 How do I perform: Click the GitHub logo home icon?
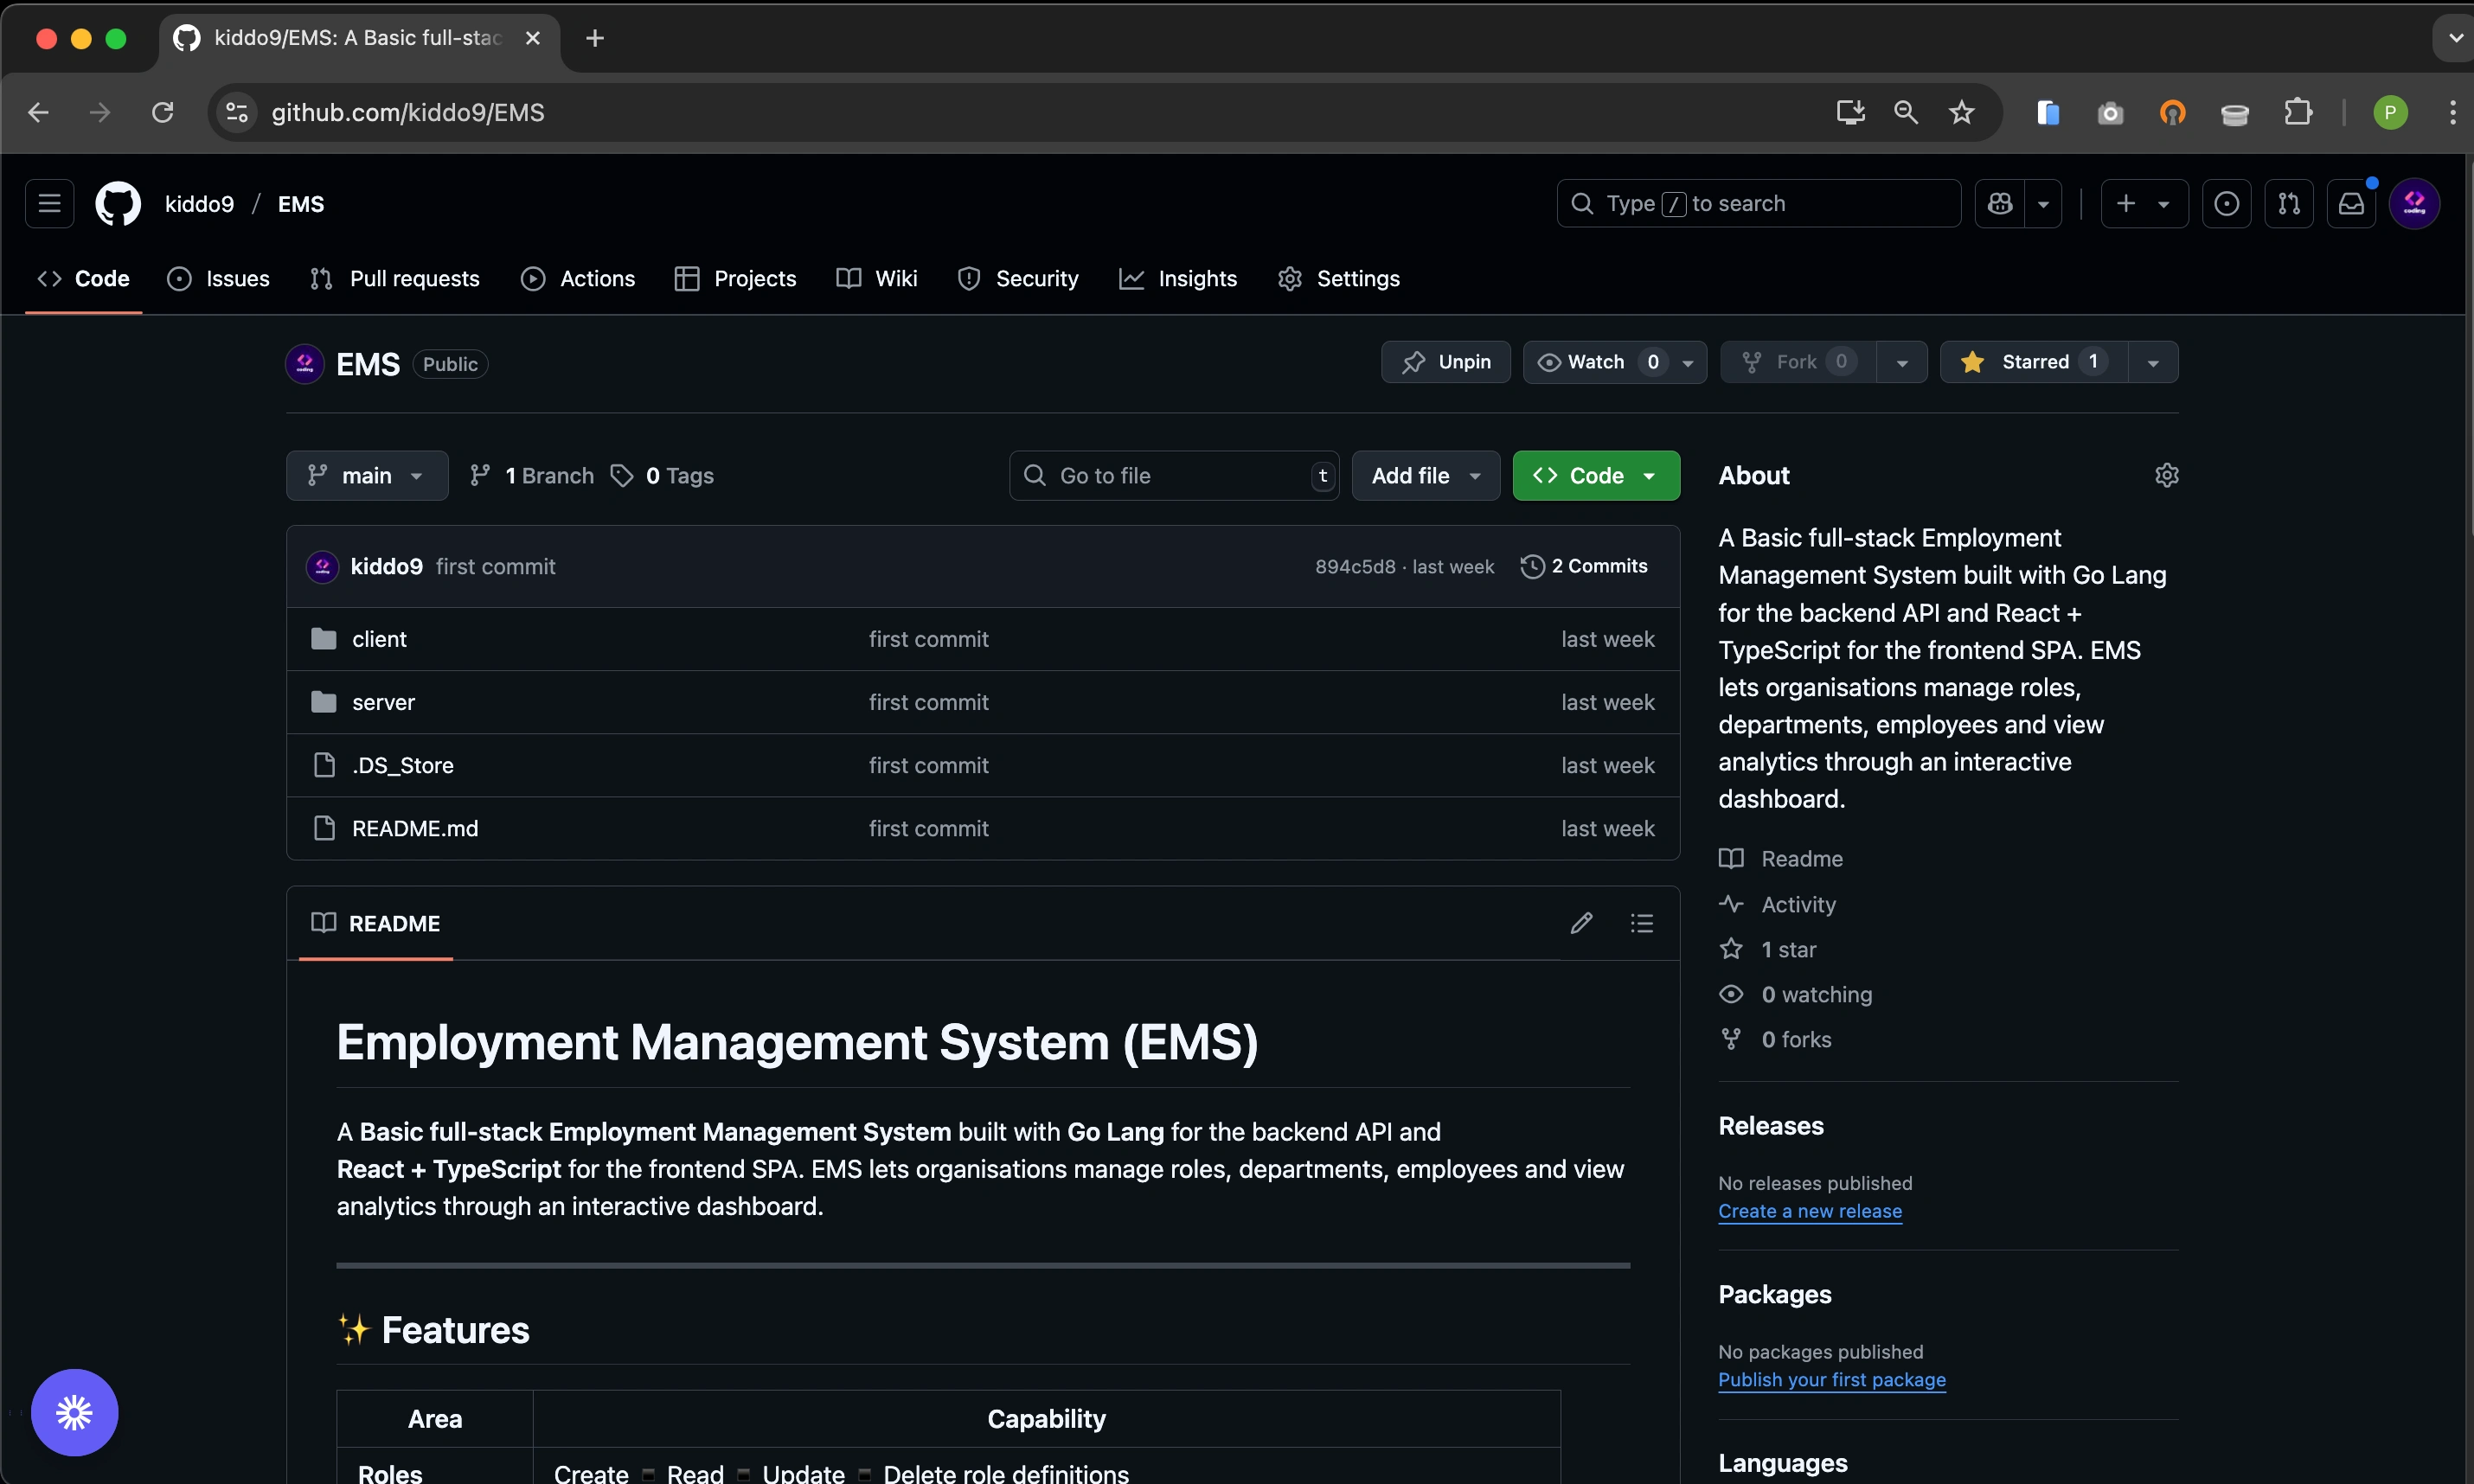(117, 203)
